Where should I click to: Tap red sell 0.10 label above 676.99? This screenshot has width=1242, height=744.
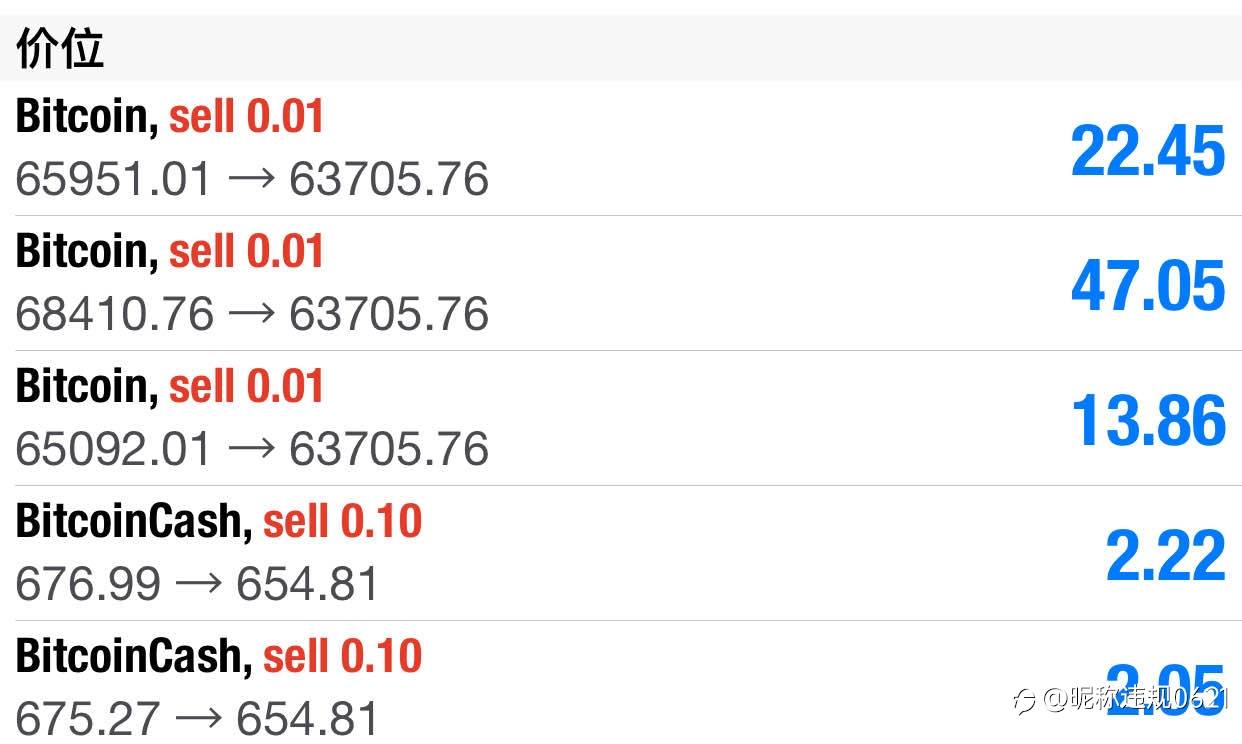[343, 521]
